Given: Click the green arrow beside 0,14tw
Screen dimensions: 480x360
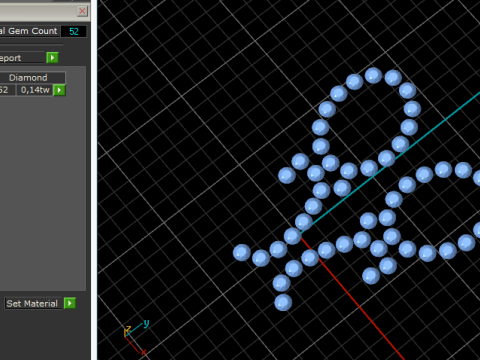Looking at the screenshot, I should point(59,90).
